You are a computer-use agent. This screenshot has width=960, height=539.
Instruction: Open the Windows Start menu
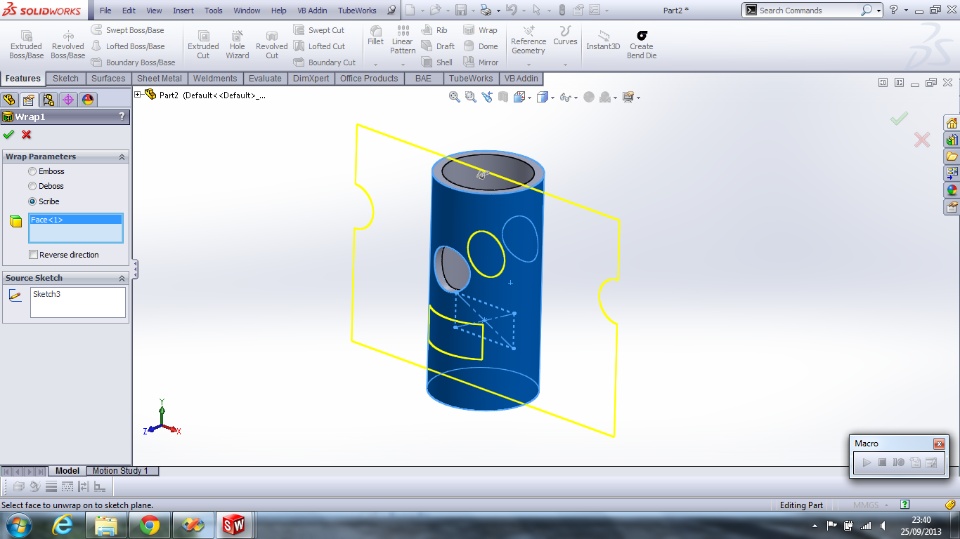tap(19, 526)
